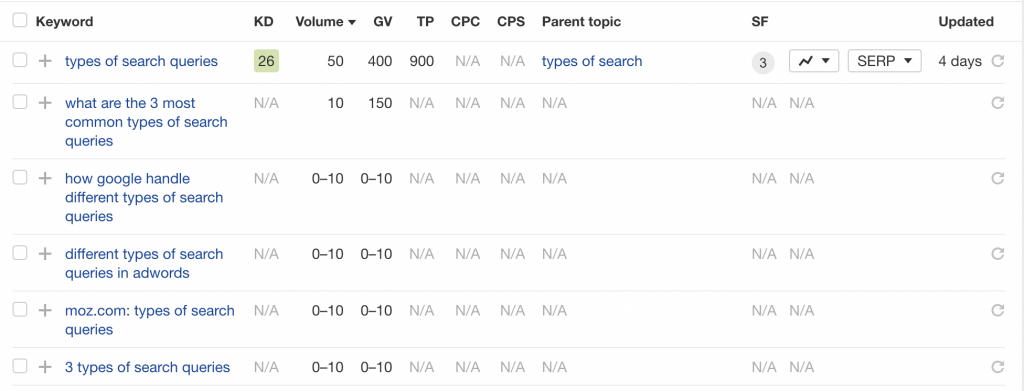The width and height of the screenshot is (1024, 391).
Task: Sort table by Updated column
Action: click(x=966, y=22)
